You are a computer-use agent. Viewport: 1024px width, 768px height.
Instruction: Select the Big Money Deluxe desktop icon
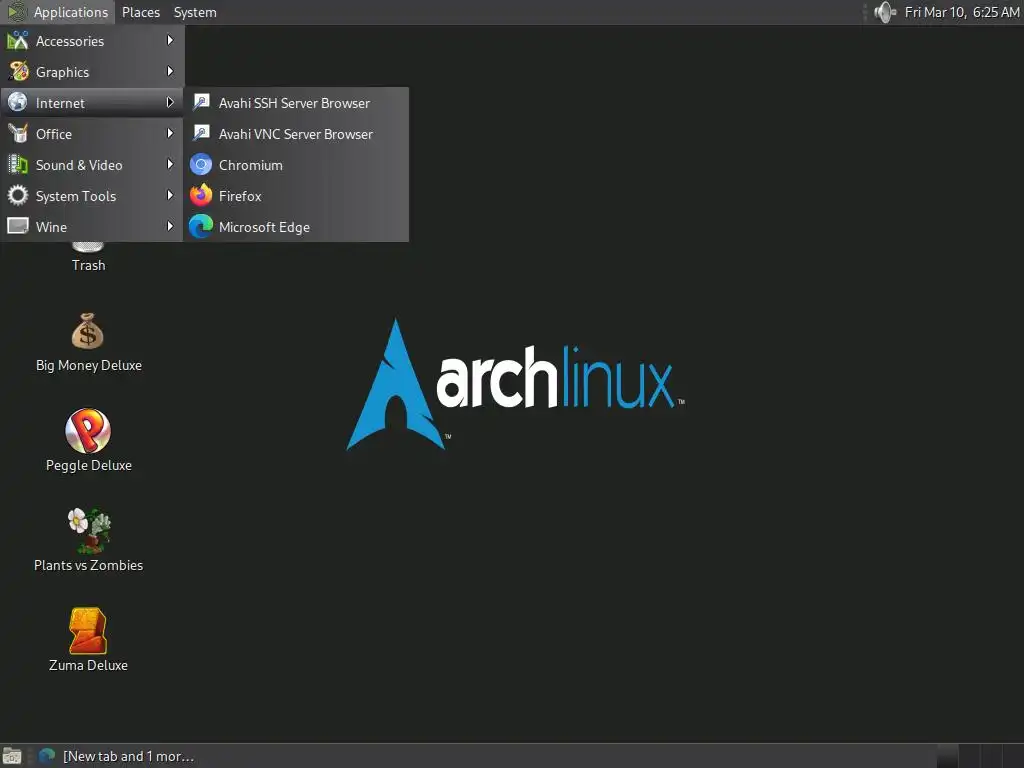pyautogui.click(x=88, y=332)
